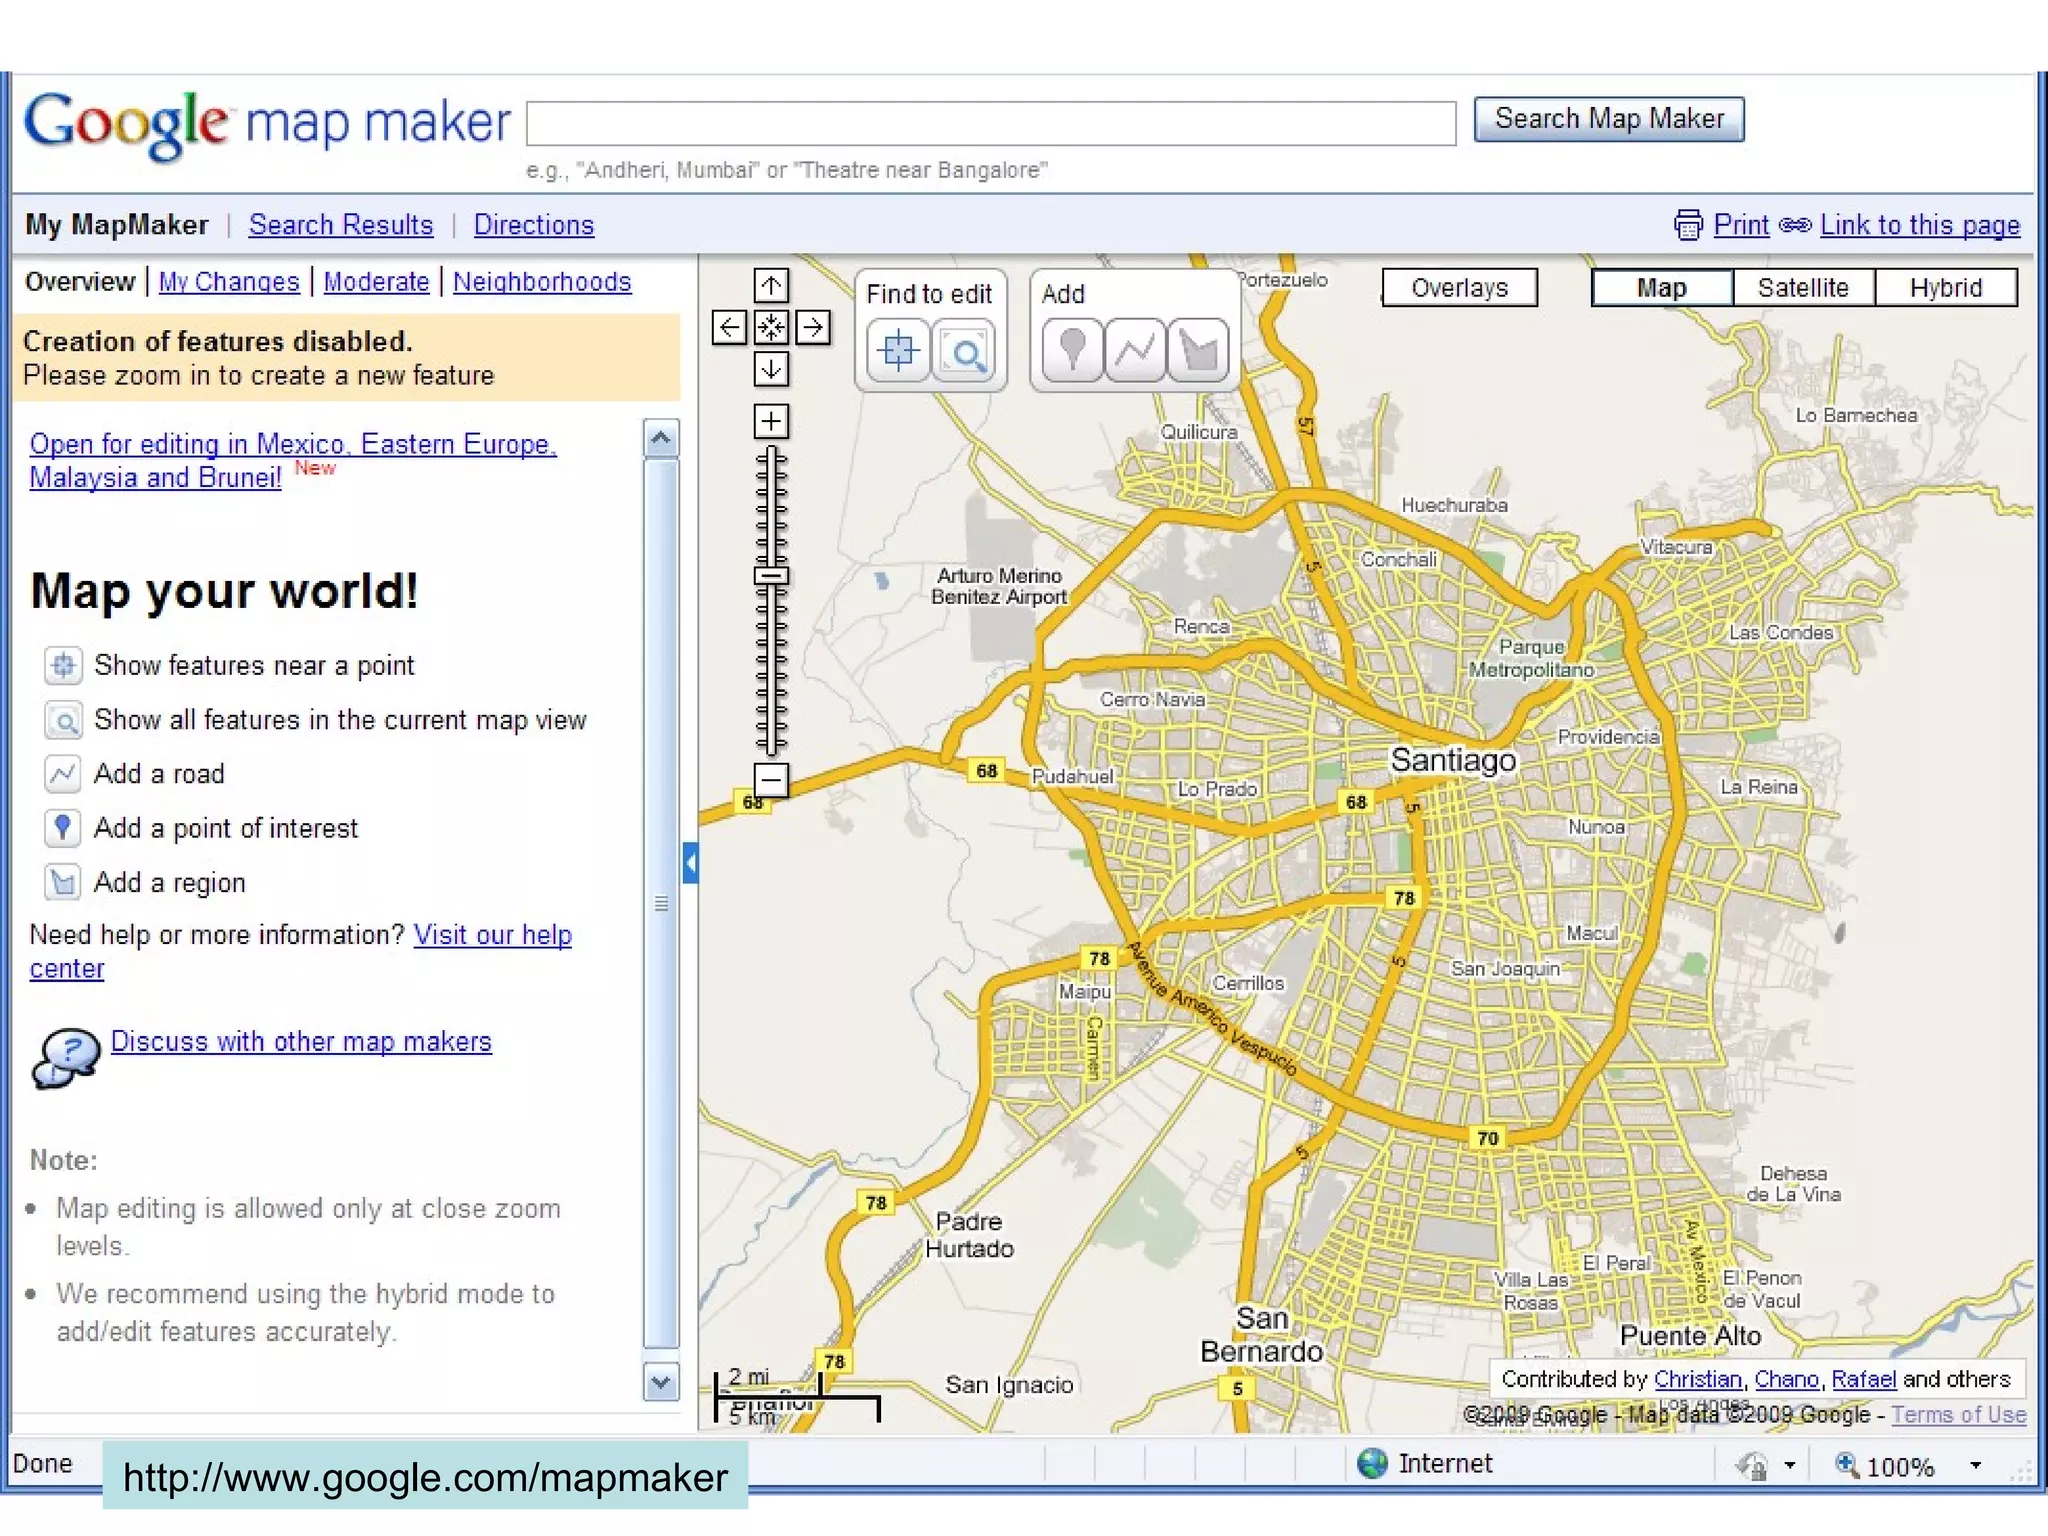Open the Overlays menu on the map

1459,288
